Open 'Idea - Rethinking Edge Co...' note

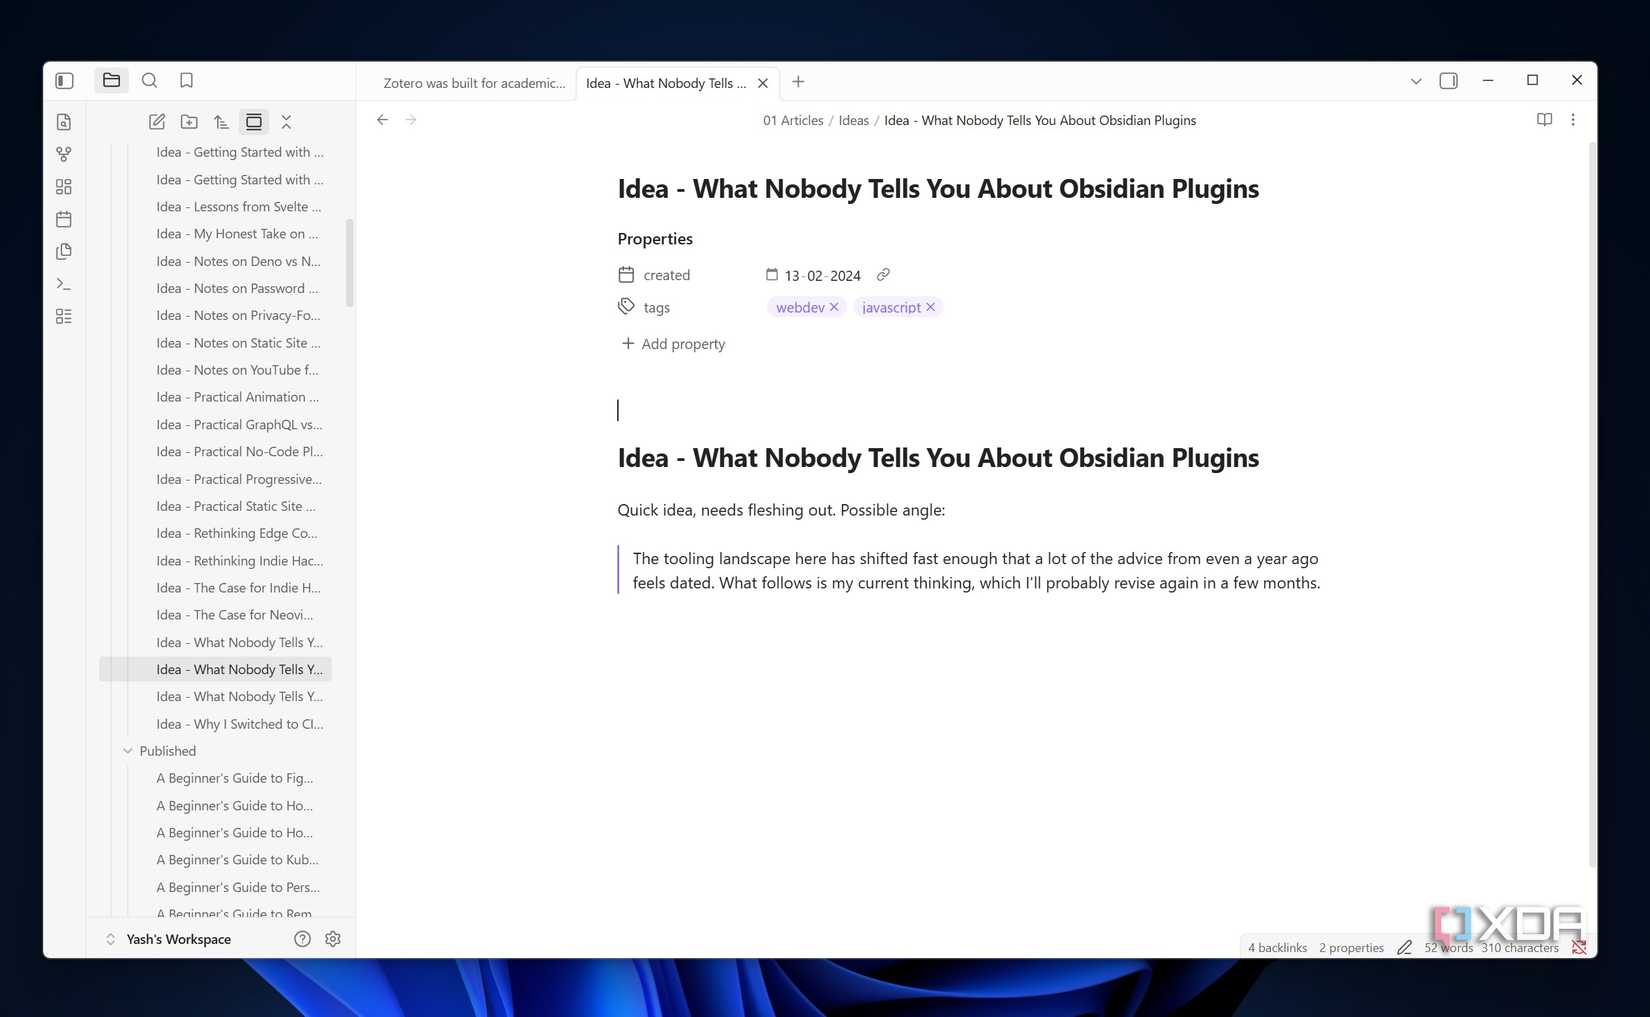pos(238,533)
